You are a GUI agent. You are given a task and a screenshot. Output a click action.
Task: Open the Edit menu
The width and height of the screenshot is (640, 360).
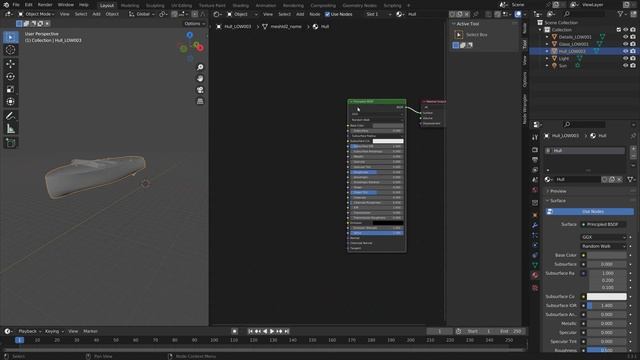(29, 5)
